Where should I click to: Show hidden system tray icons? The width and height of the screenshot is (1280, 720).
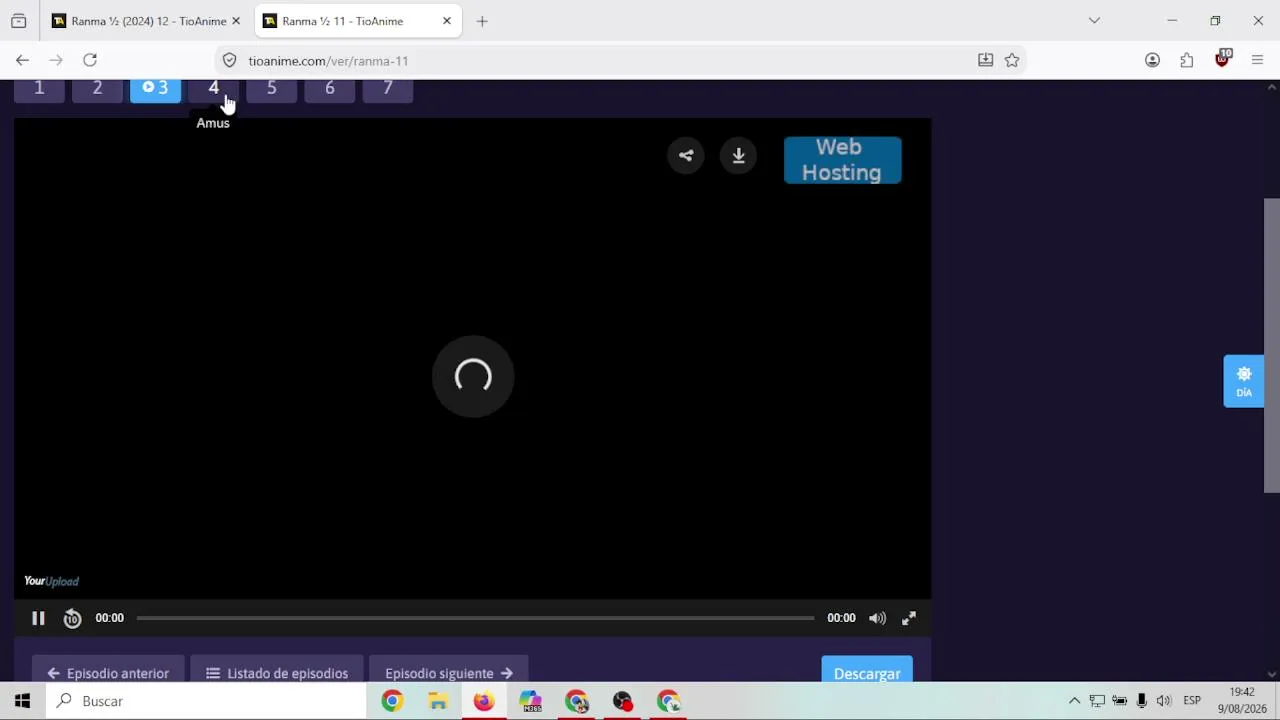[1074, 701]
